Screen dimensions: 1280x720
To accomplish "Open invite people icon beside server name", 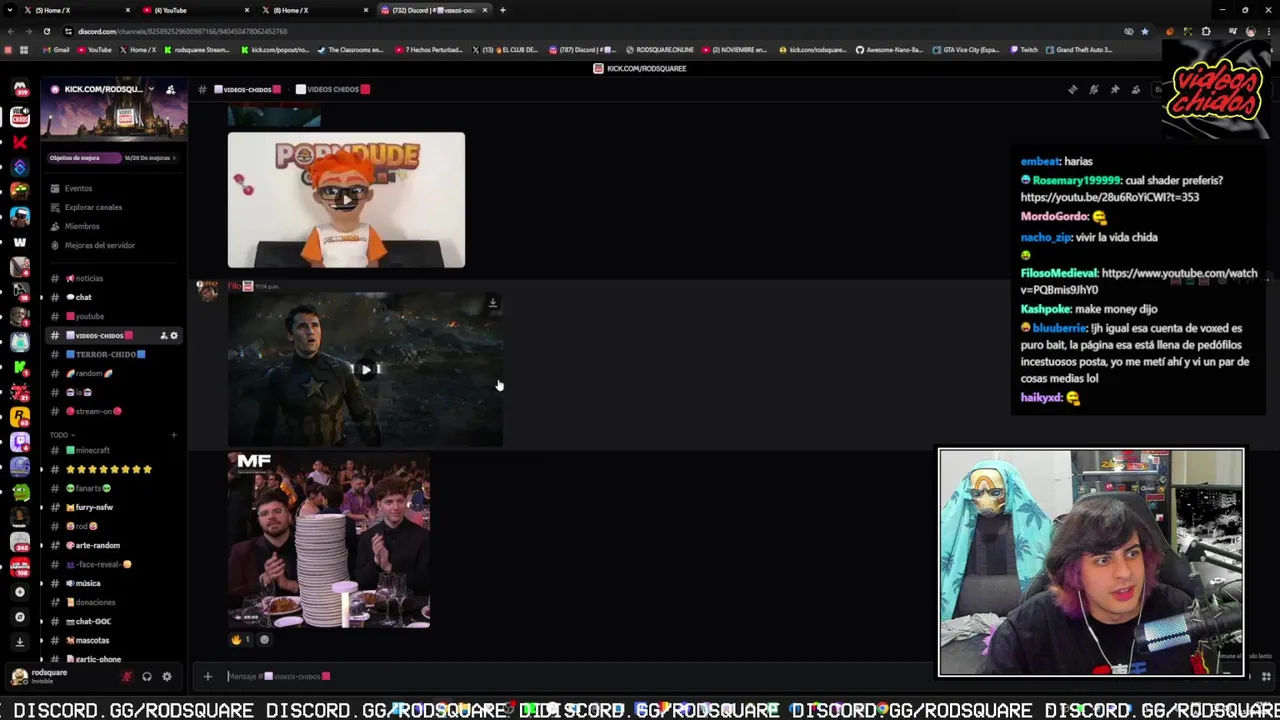I will (170, 90).
